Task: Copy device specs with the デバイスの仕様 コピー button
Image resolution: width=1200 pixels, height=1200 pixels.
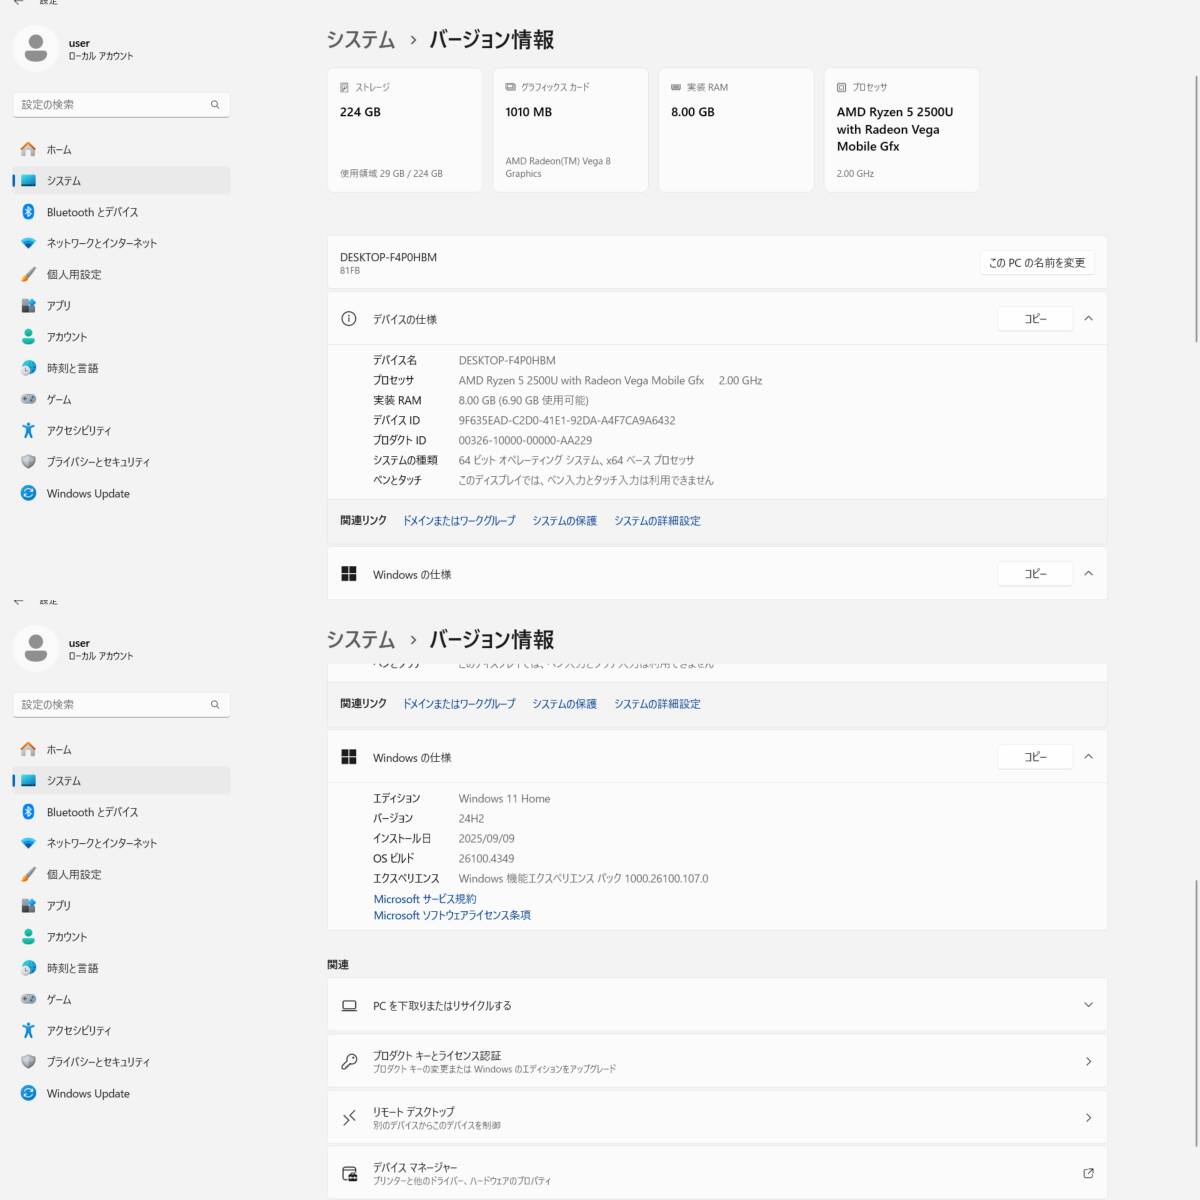Action: point(1035,319)
